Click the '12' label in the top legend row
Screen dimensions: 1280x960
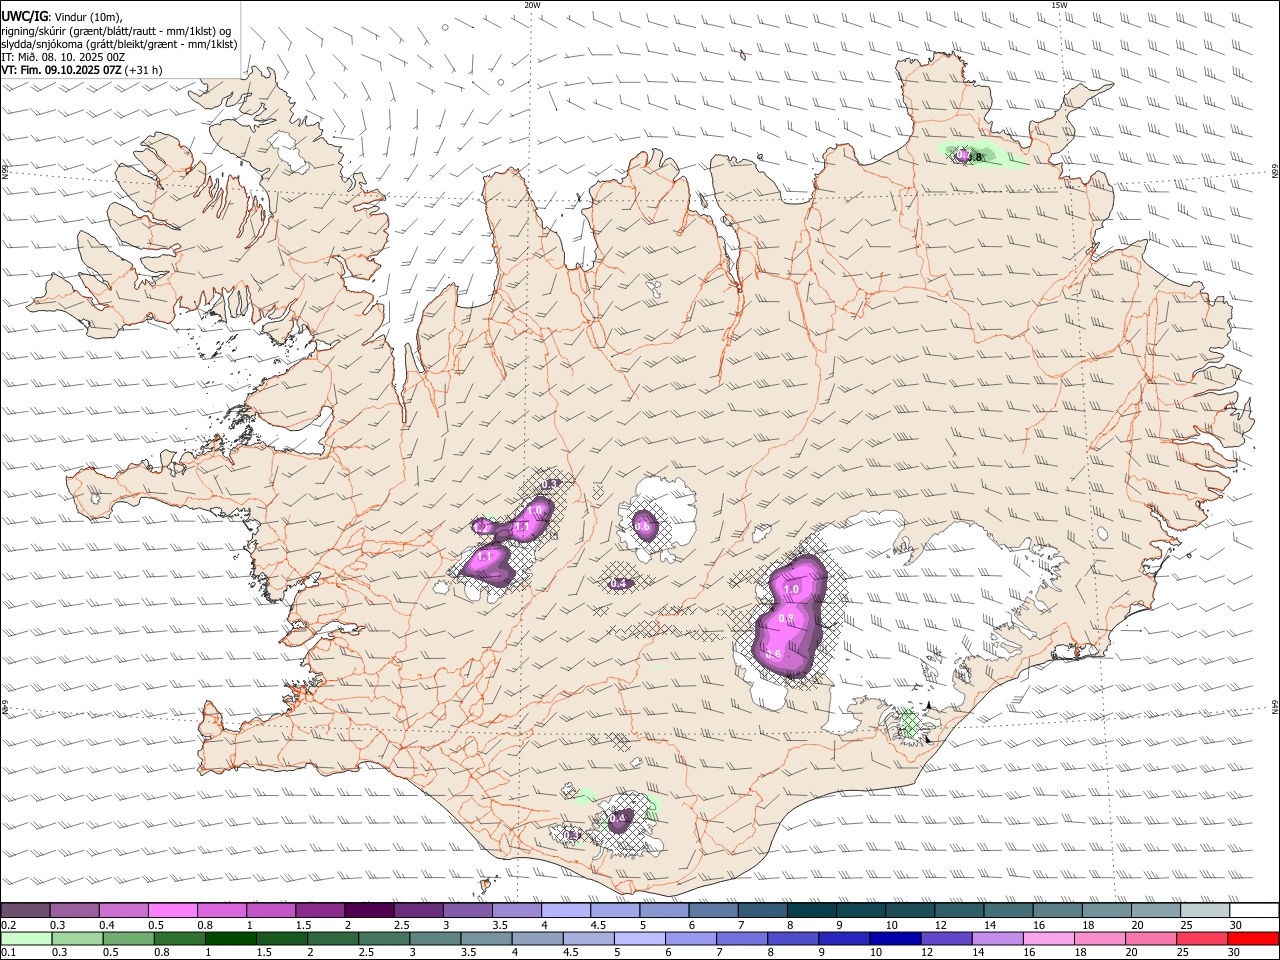pos(941,925)
